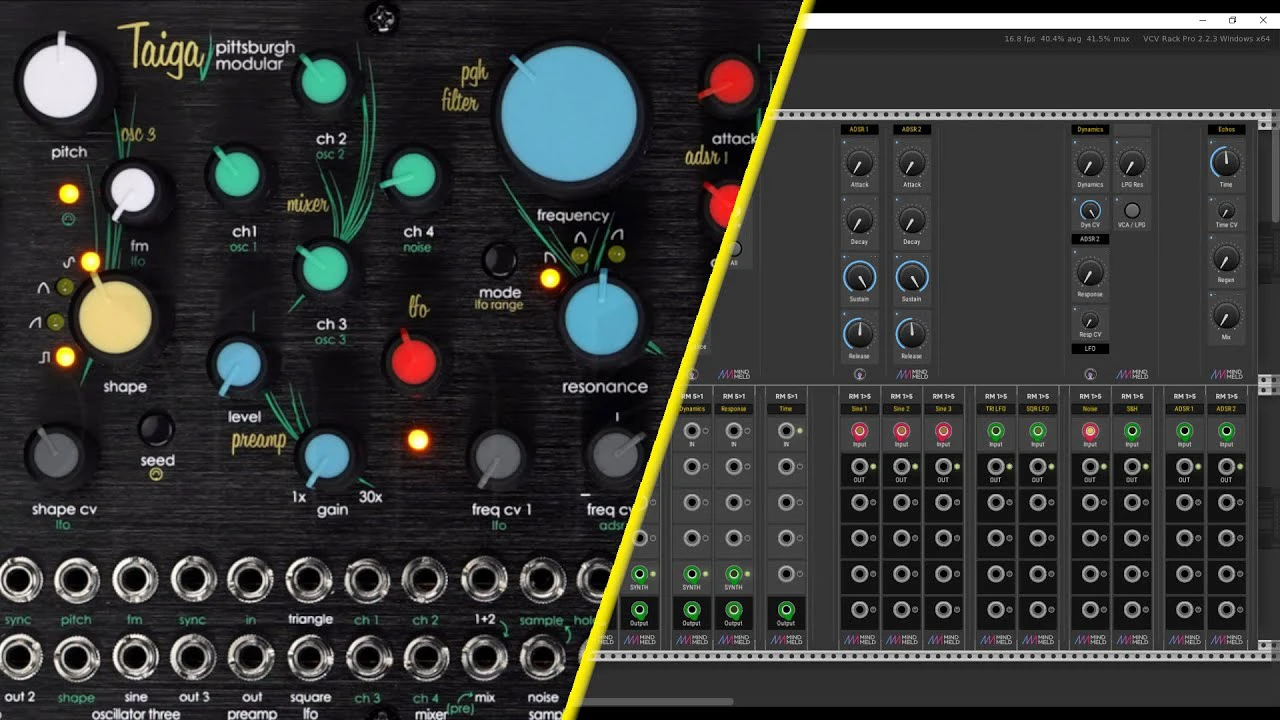Click the blue Taiga resonance knob

point(601,320)
